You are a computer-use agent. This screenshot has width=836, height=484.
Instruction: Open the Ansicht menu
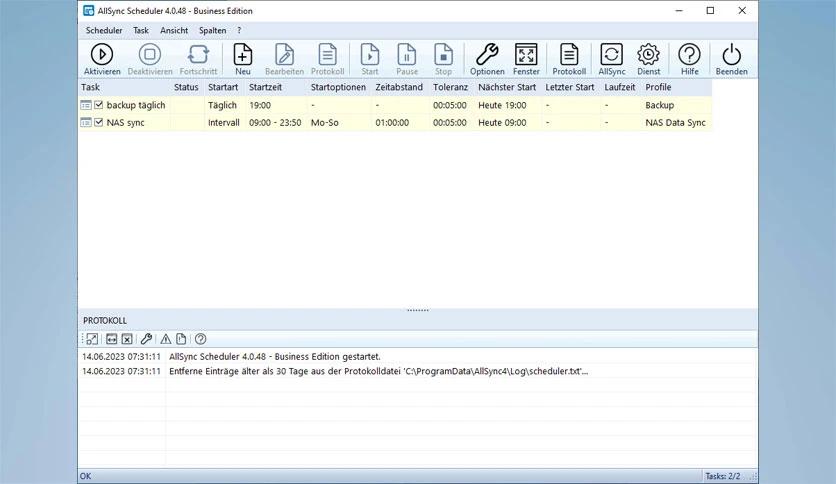(x=174, y=30)
